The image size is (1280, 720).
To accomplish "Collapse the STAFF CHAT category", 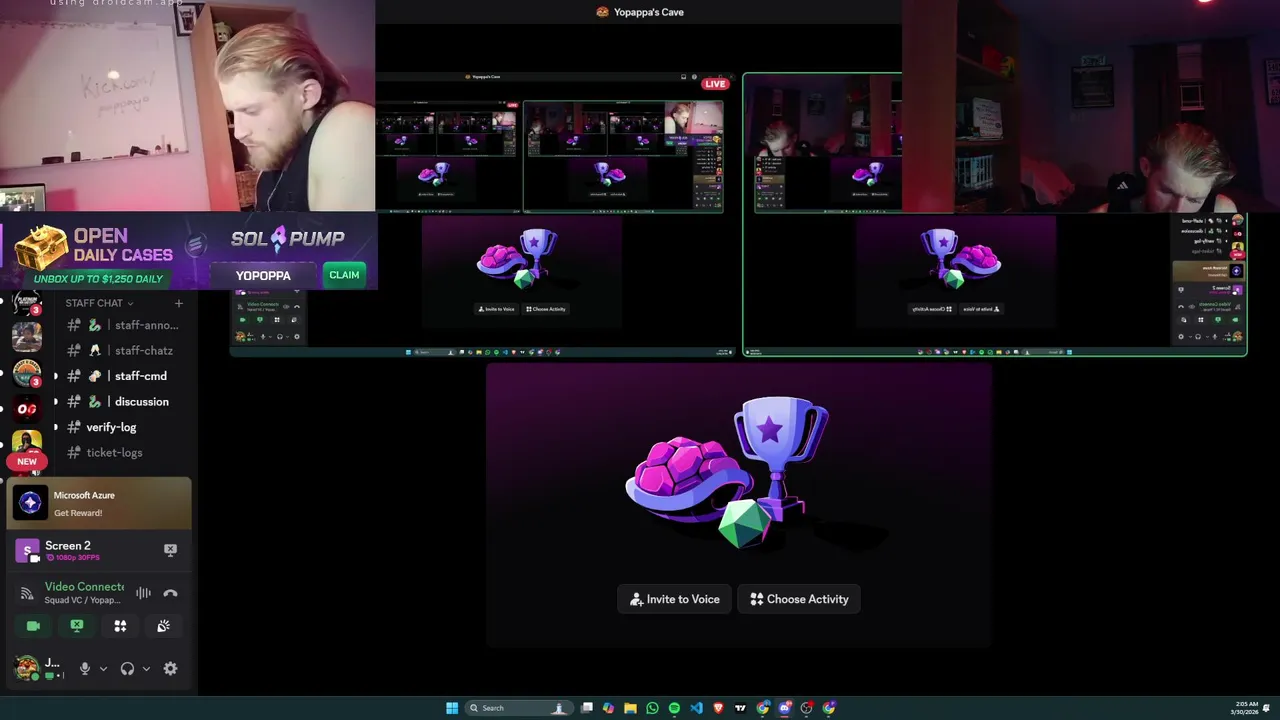I will coord(99,303).
